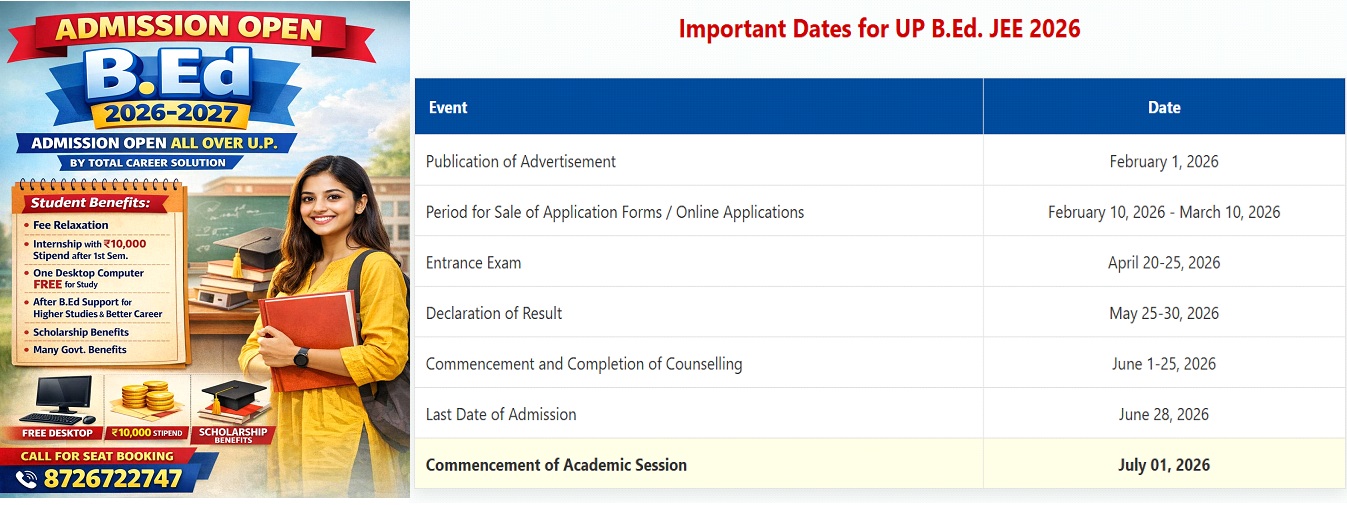Screen dimensions: 1347x505
Task: Click the Publication of Advertisement row
Action: [x=520, y=161]
